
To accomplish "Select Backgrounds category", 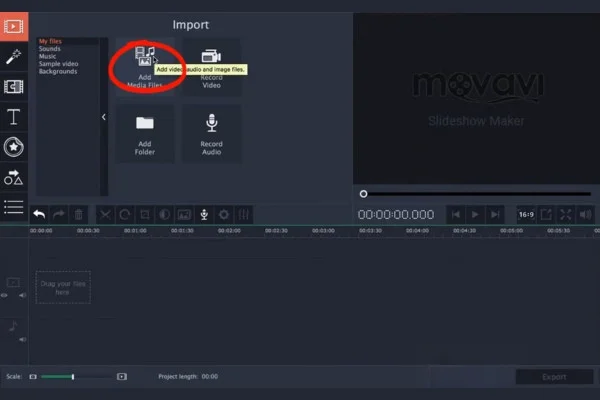I will coord(58,72).
